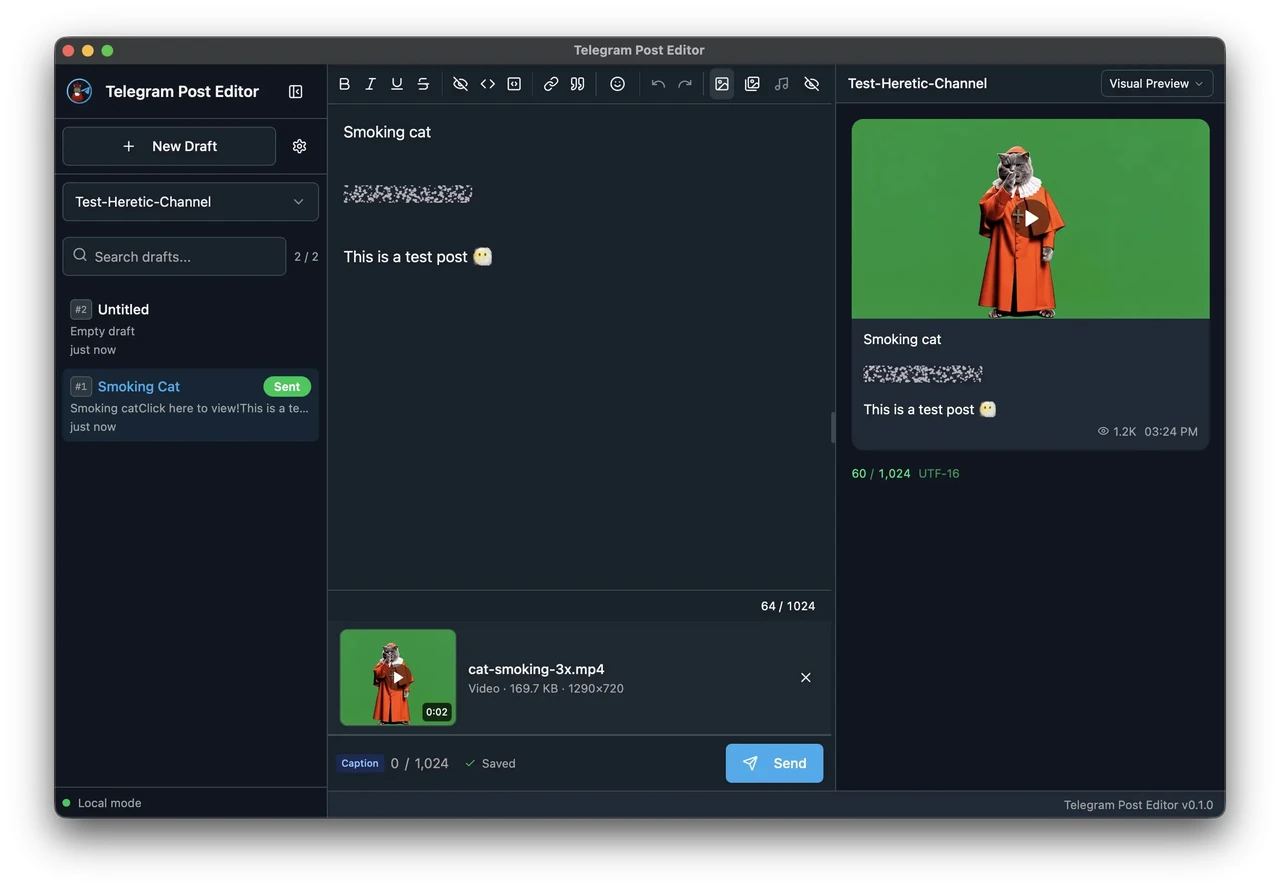Click the 64 / 1024 character counter
Viewport: 1280px width, 890px height.
788,606
